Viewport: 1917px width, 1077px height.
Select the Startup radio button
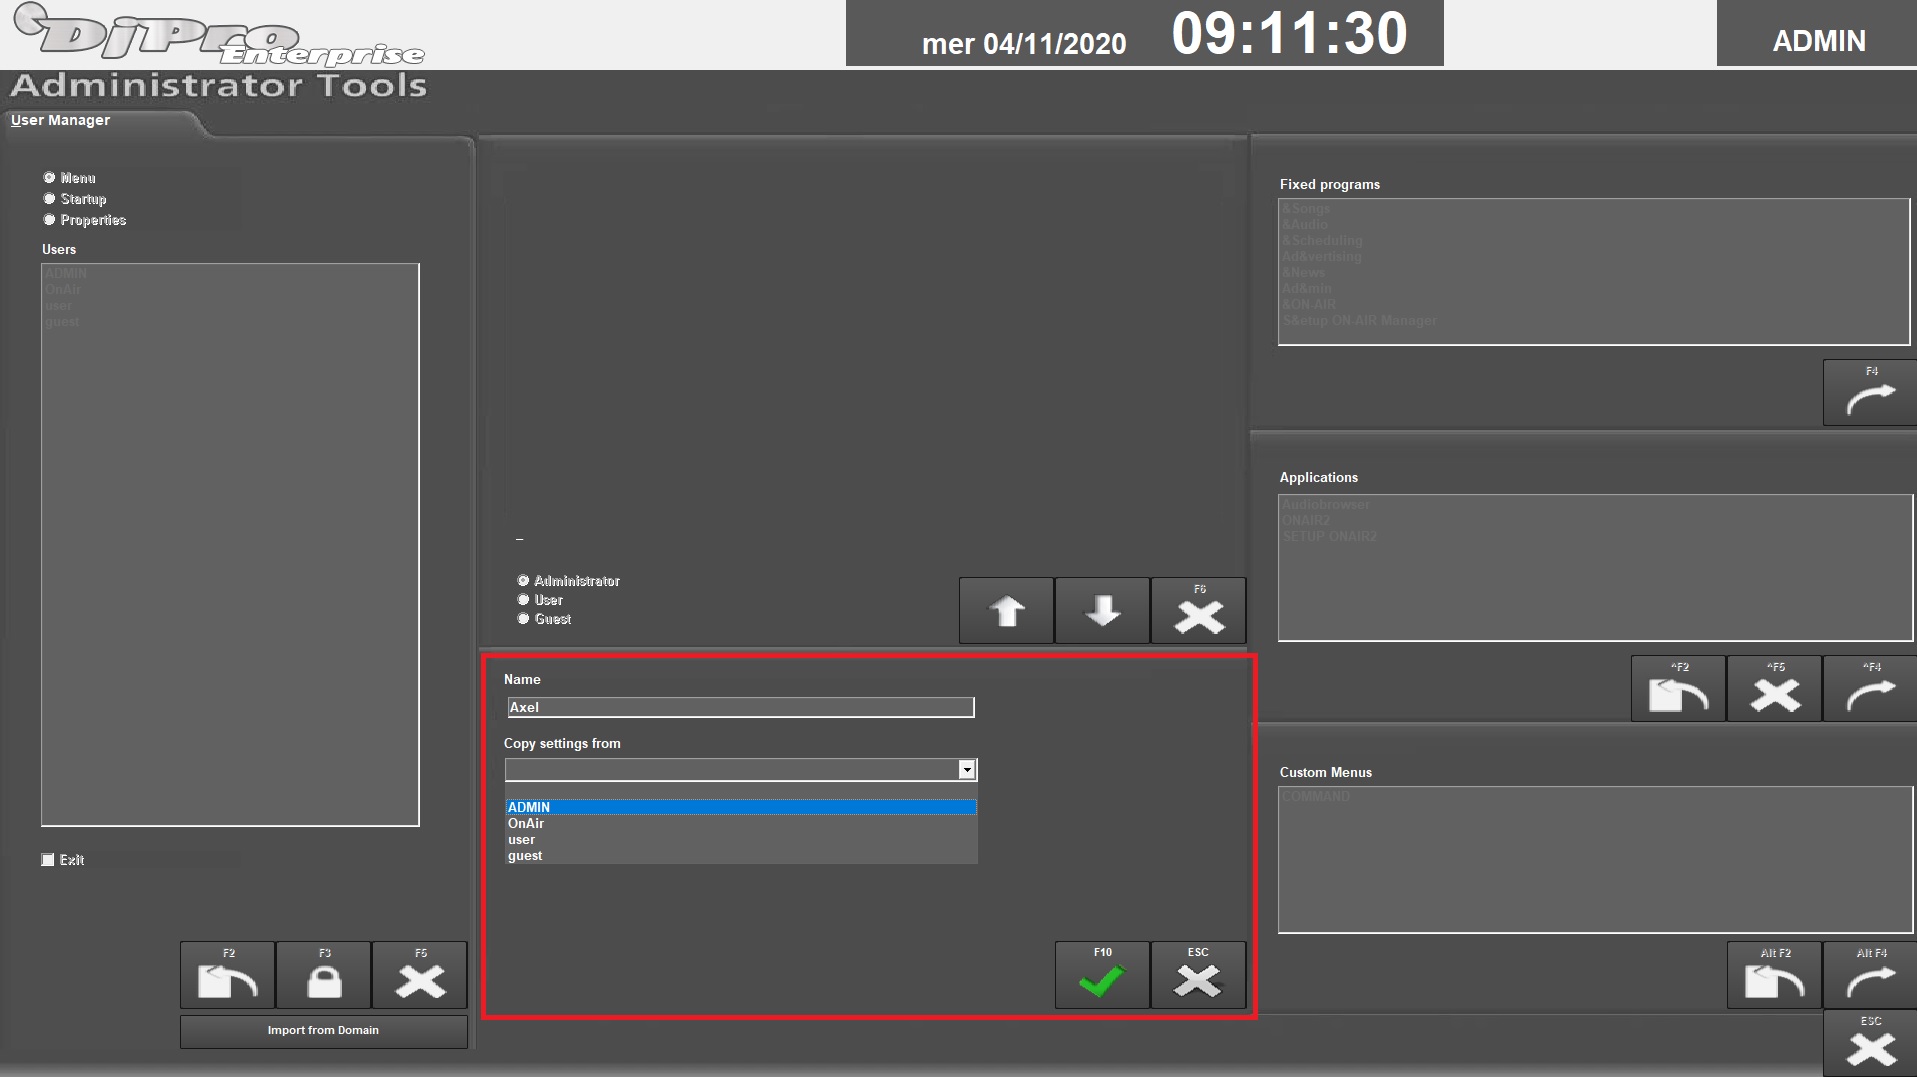point(49,199)
